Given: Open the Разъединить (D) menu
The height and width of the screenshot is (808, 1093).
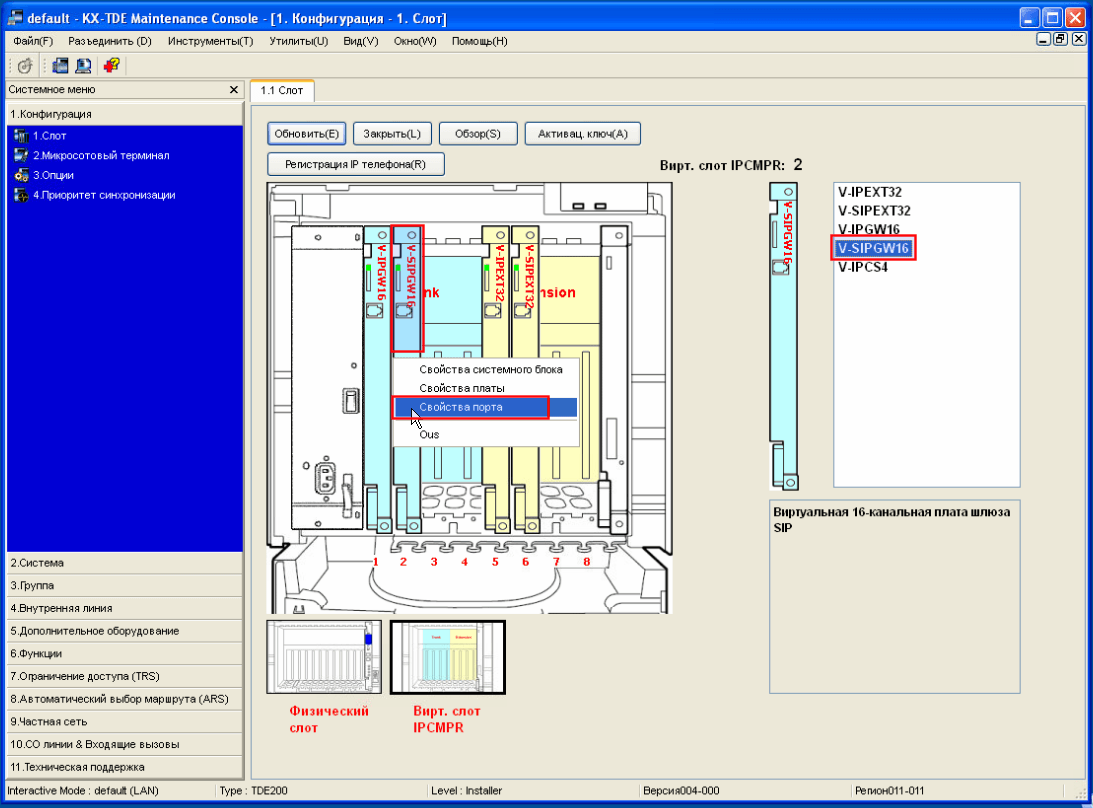Looking at the screenshot, I should [109, 41].
